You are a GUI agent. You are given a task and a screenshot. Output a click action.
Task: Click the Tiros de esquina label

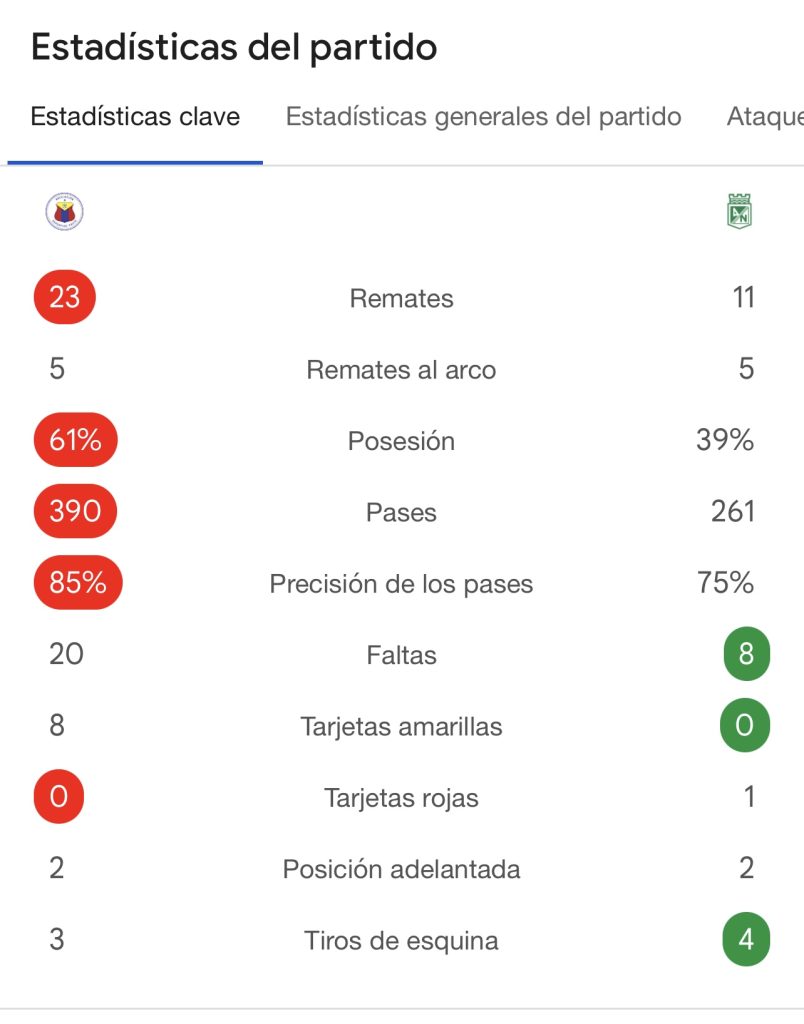[x=401, y=941]
